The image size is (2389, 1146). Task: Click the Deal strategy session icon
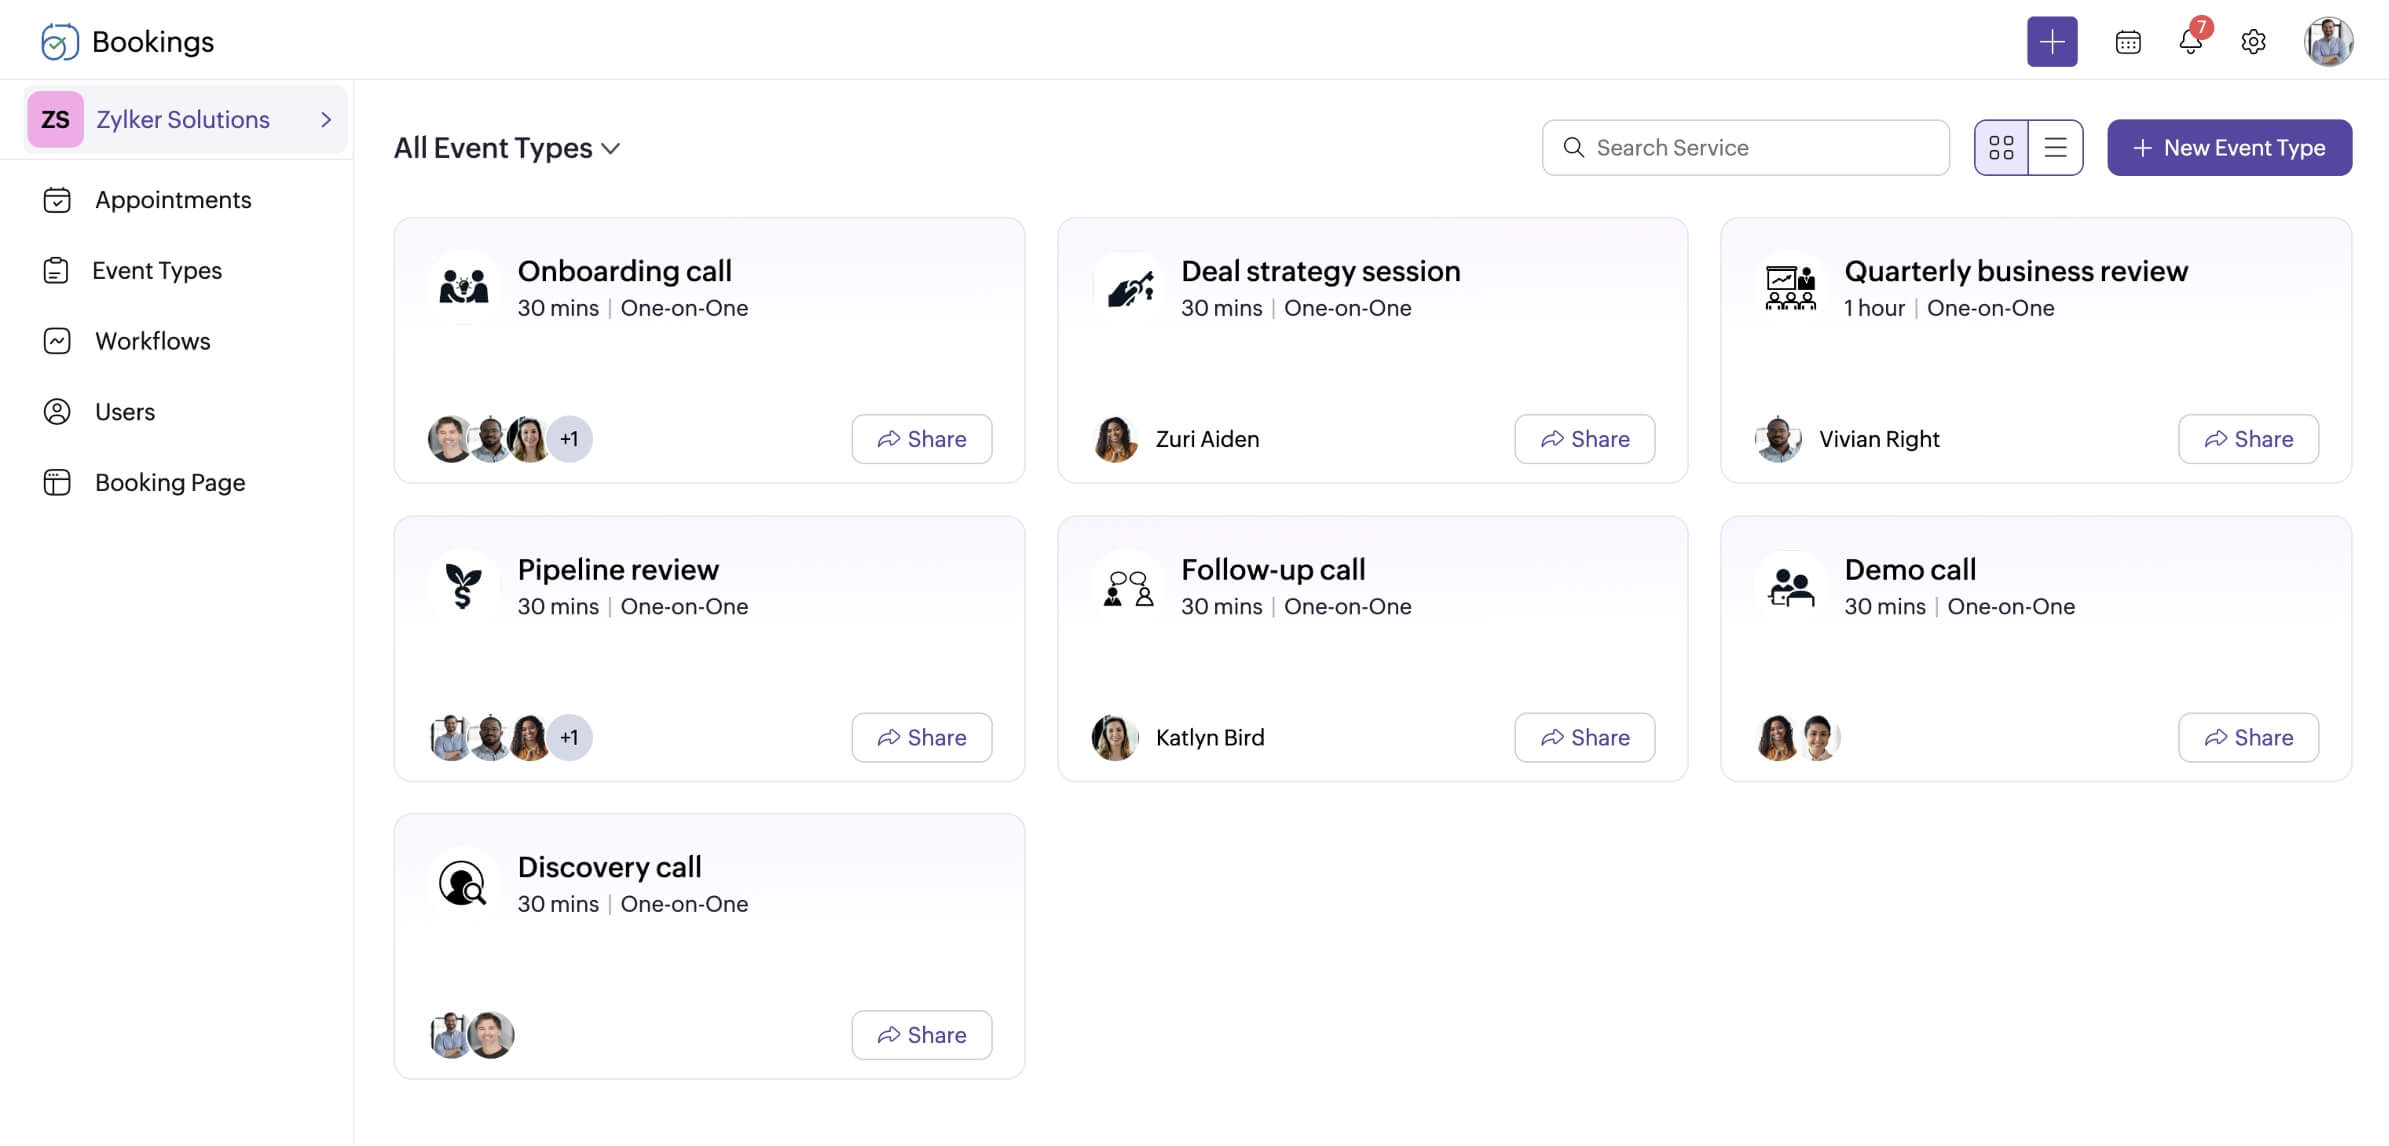pyautogui.click(x=1128, y=288)
